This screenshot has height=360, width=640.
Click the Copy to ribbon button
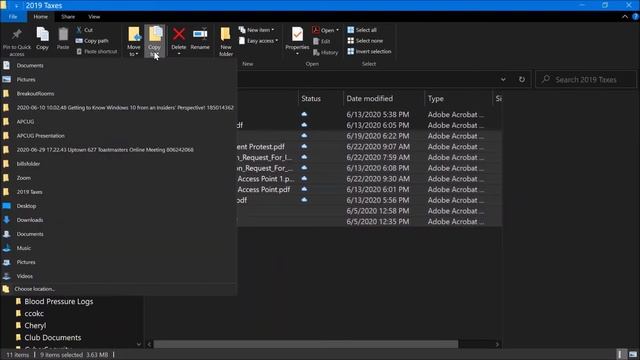(155, 41)
